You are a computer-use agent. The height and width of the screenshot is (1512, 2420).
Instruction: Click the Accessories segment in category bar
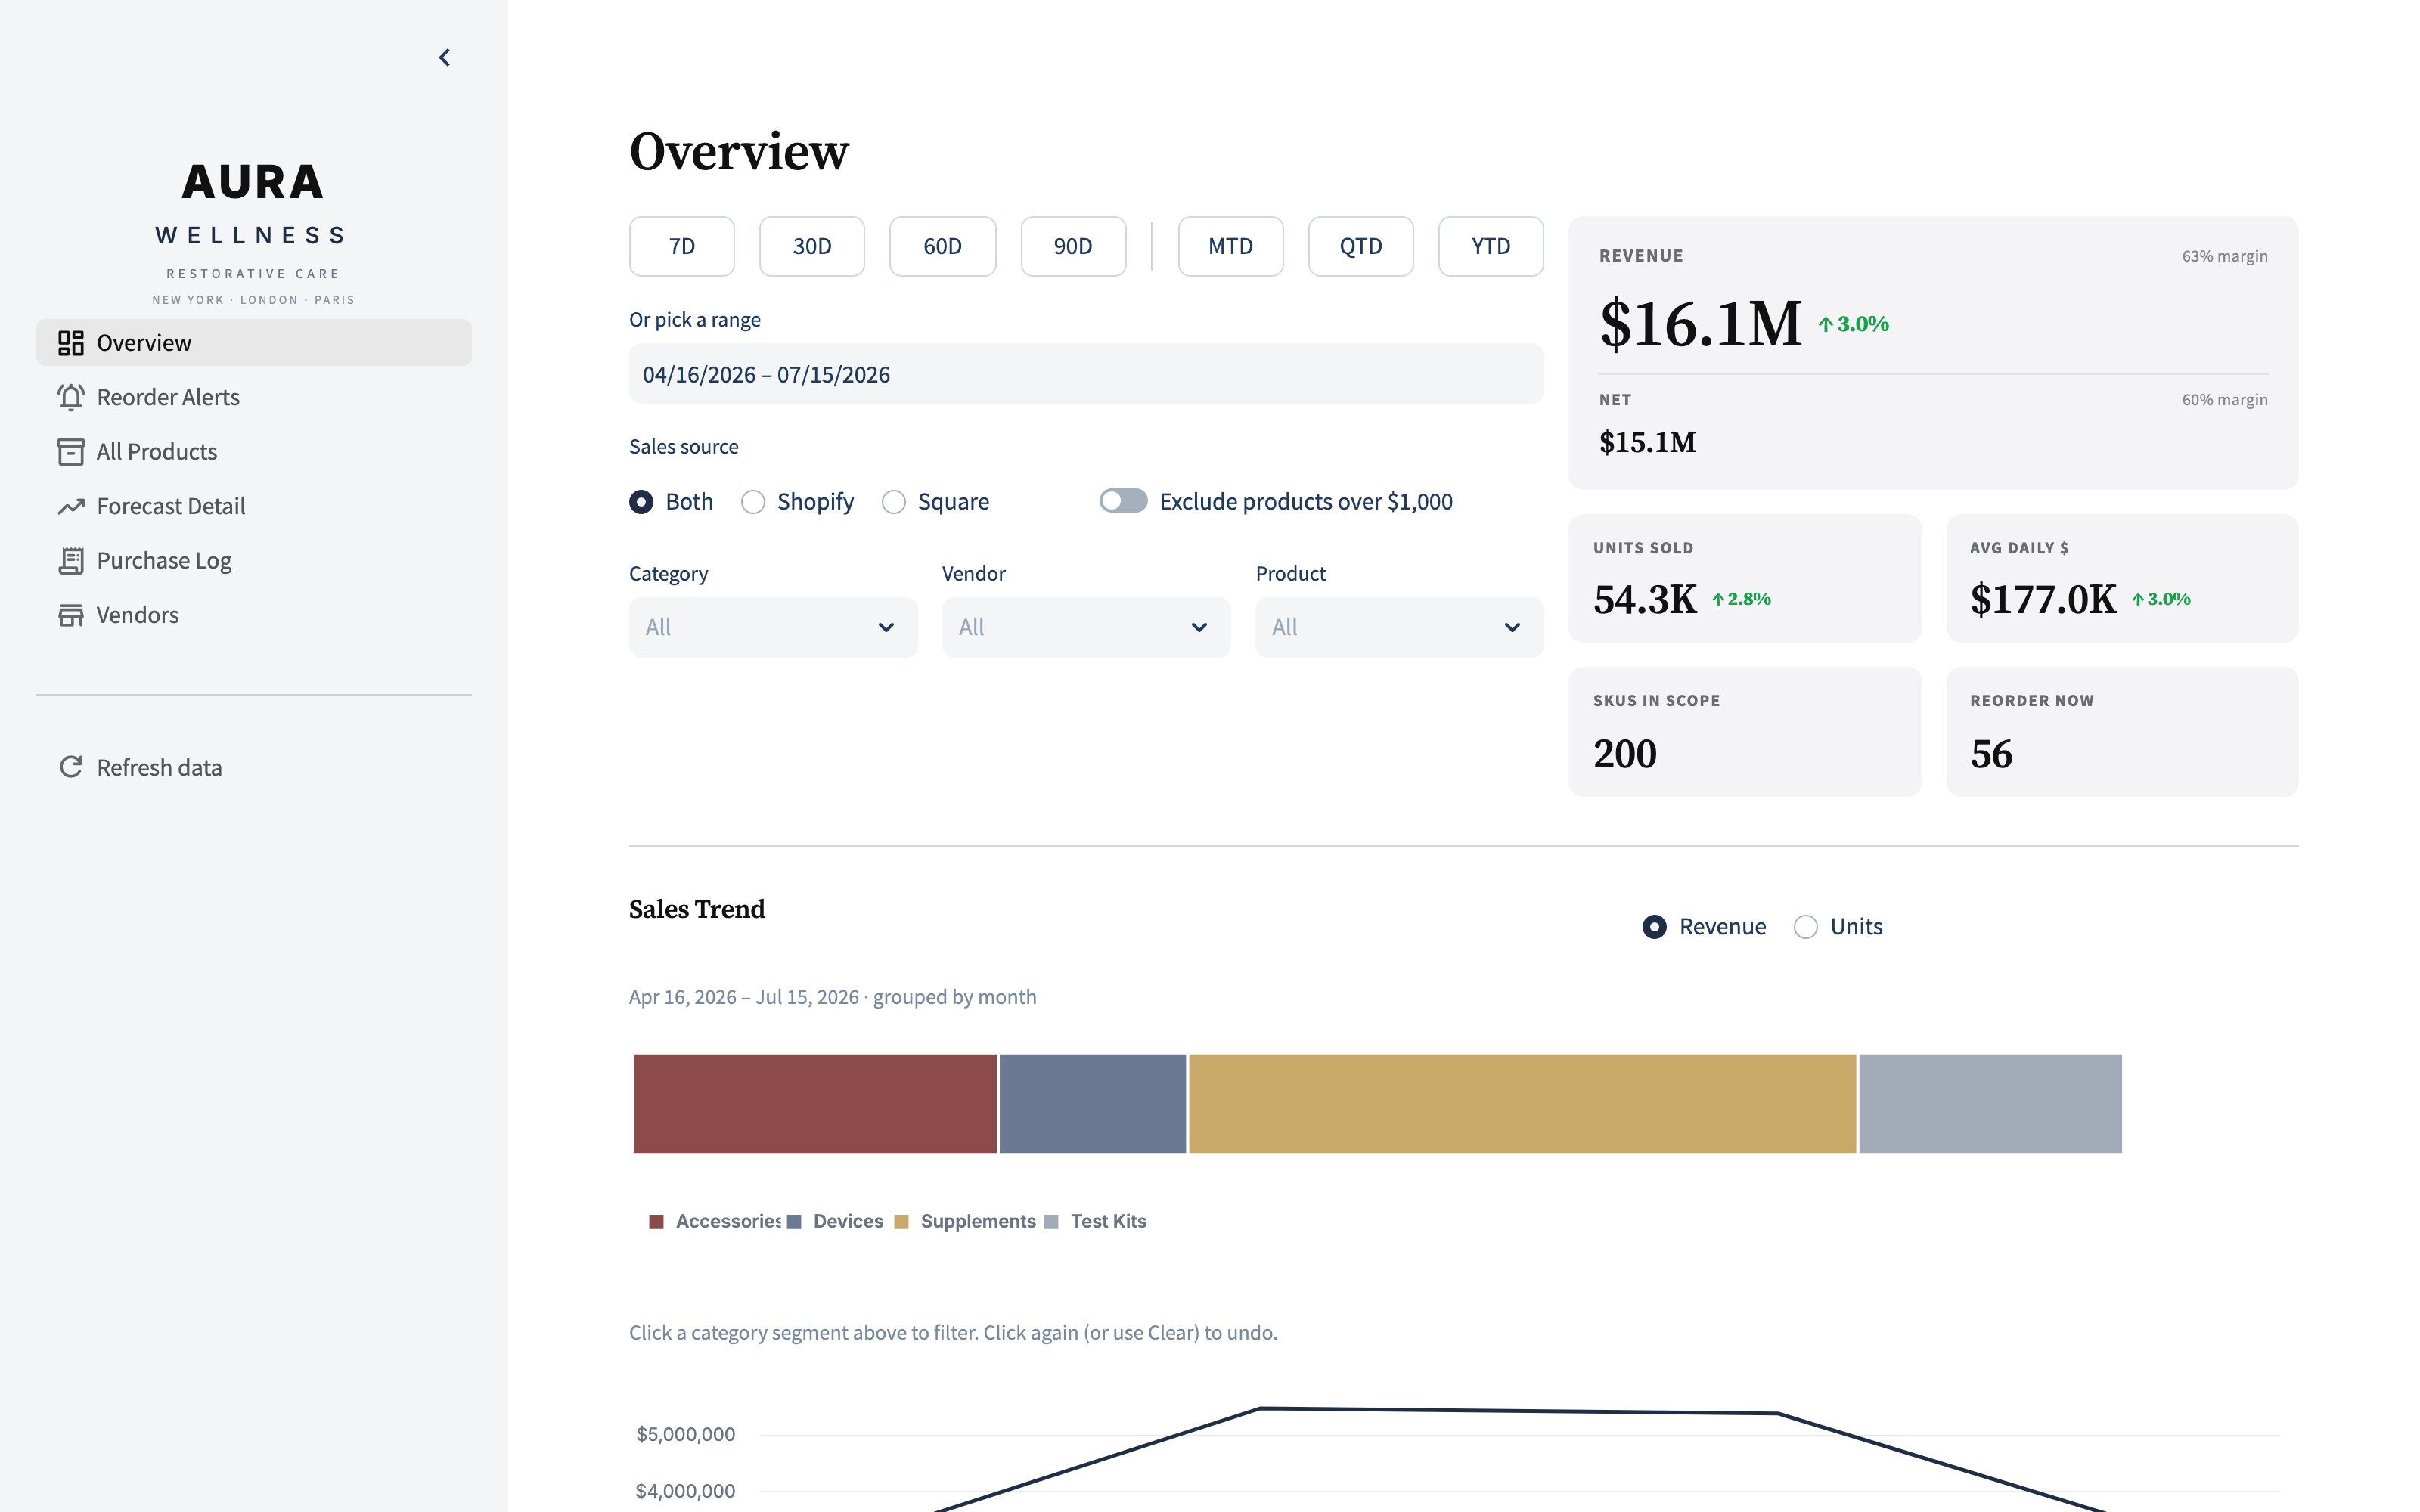(815, 1103)
